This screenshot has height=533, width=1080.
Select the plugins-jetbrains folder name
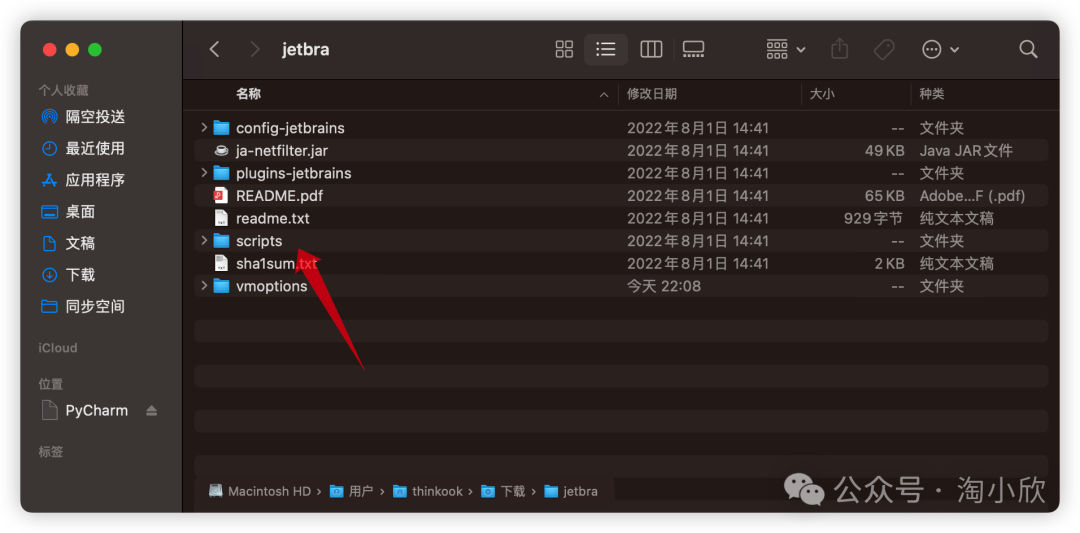(x=293, y=173)
